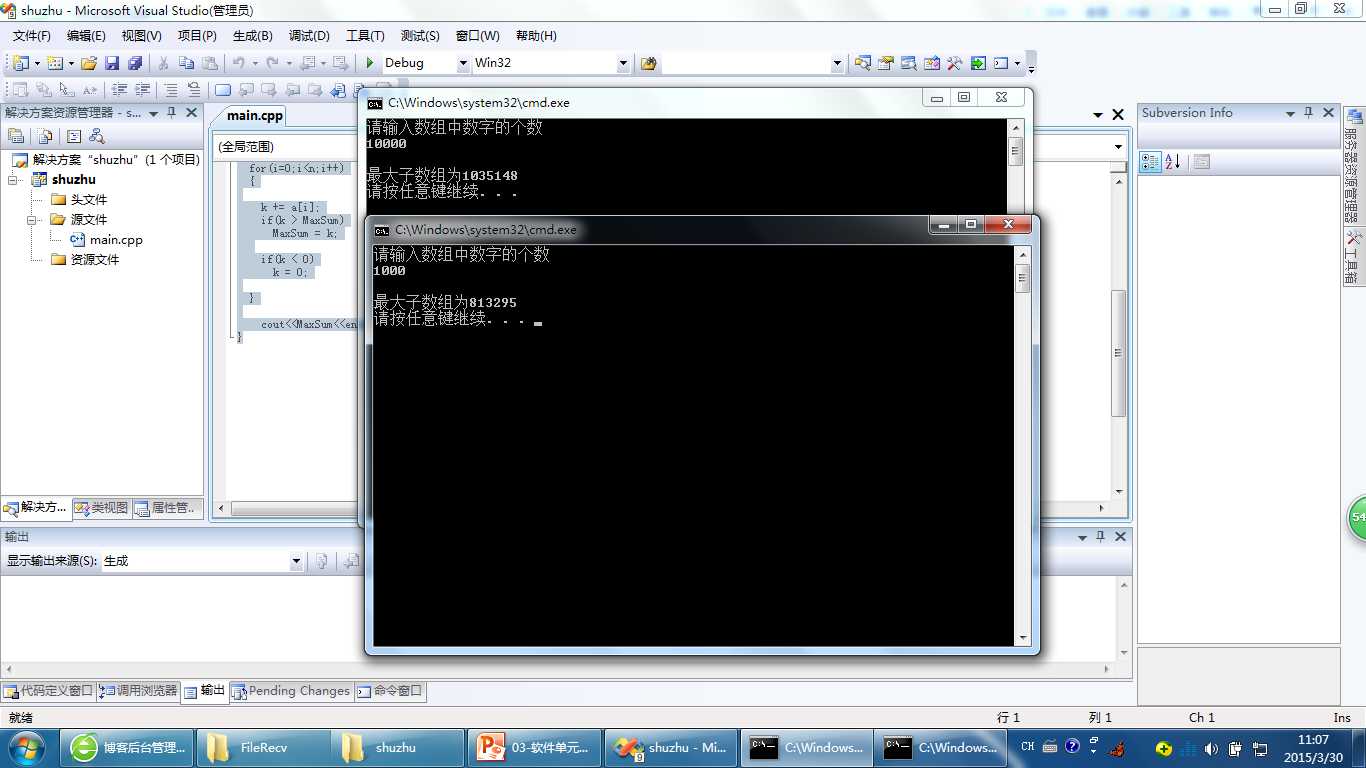Image resolution: width=1366 pixels, height=768 pixels.
Task: Click the Copy icon in the toolbar
Action: coord(186,63)
